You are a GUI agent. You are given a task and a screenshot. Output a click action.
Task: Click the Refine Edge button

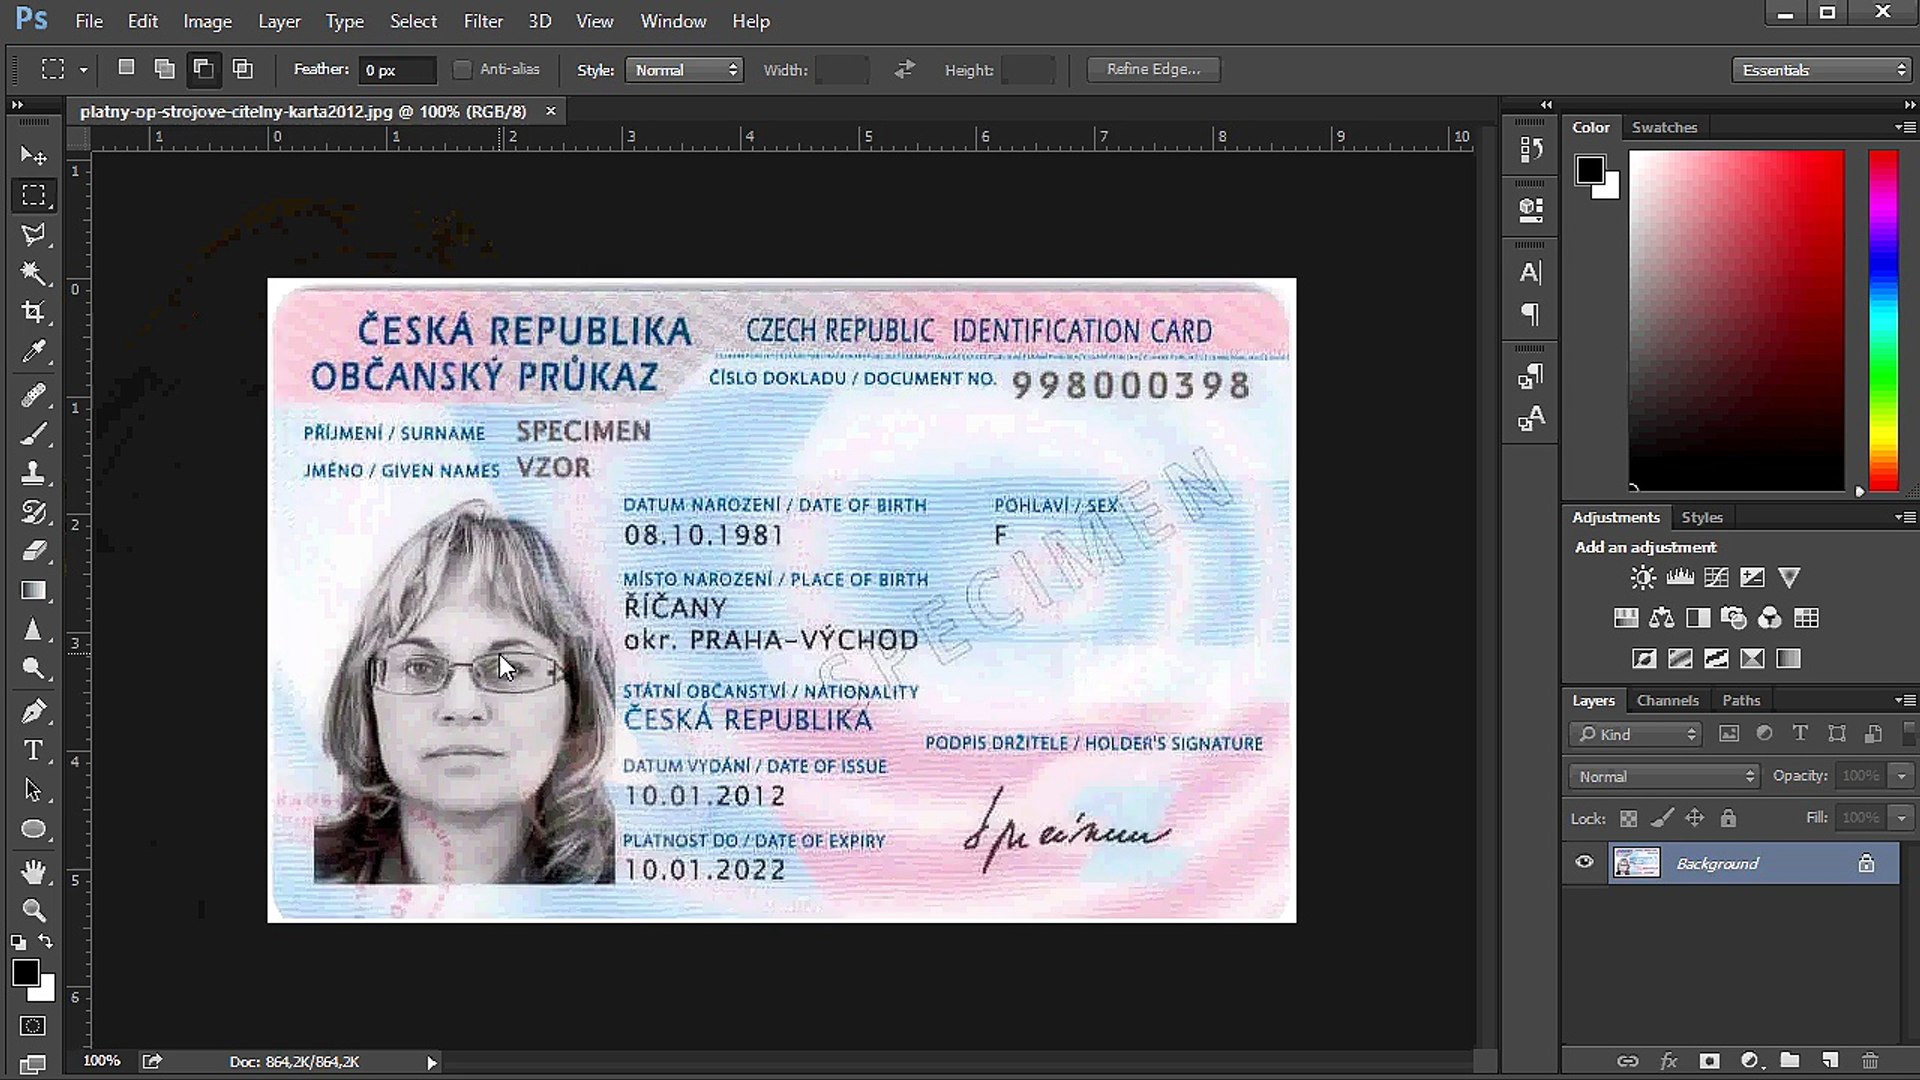tap(1153, 69)
